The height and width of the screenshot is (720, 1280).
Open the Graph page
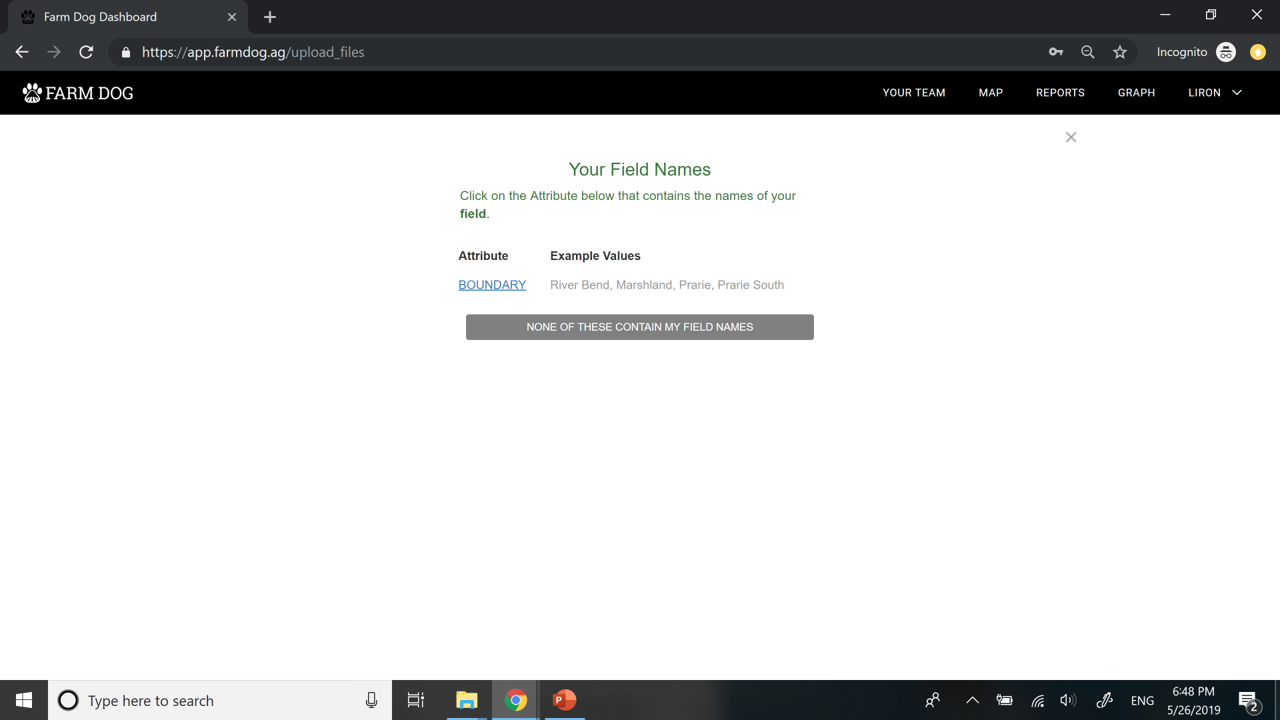[1136, 93]
